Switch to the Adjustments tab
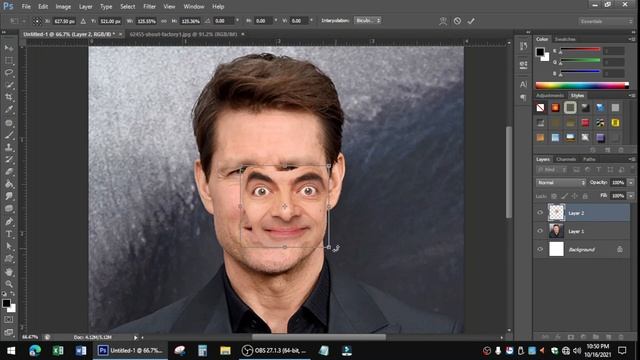Viewport: 640px width, 360px height. point(550,96)
